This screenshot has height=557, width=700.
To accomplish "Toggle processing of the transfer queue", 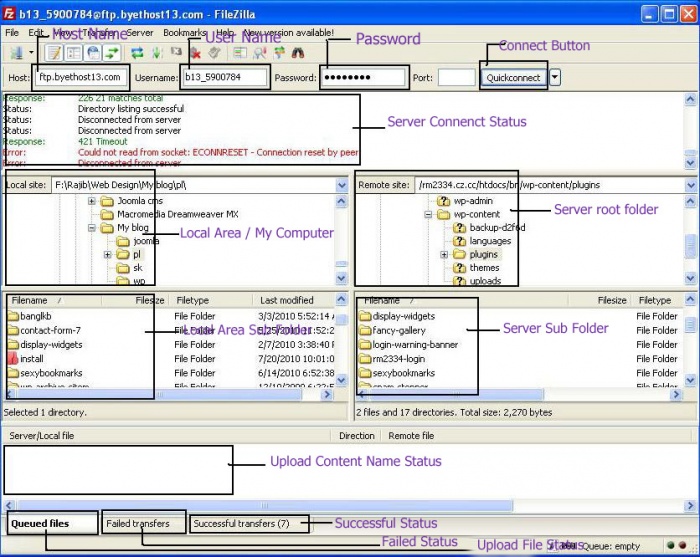I will [x=157, y=53].
